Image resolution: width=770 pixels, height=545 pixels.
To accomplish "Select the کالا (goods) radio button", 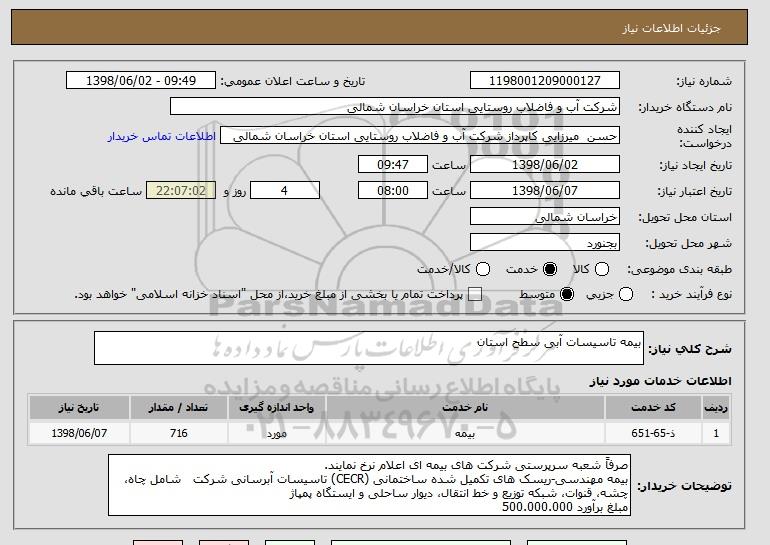I will tap(602, 269).
